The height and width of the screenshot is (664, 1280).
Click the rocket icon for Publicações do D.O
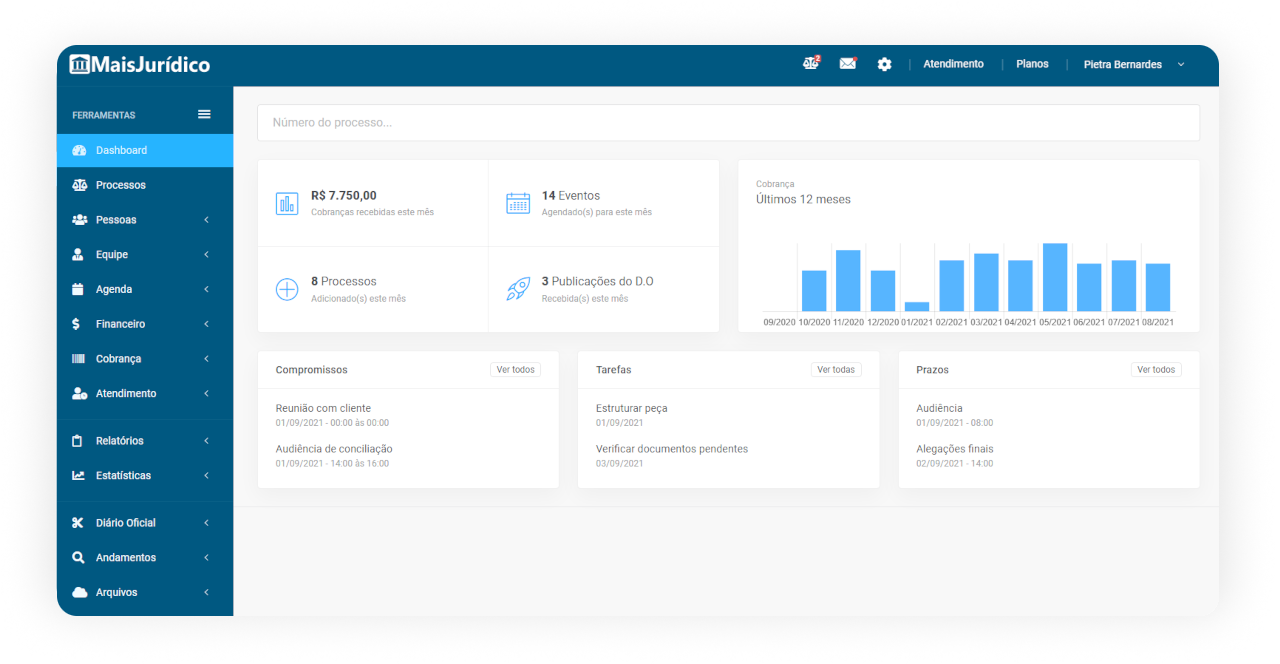tap(518, 290)
